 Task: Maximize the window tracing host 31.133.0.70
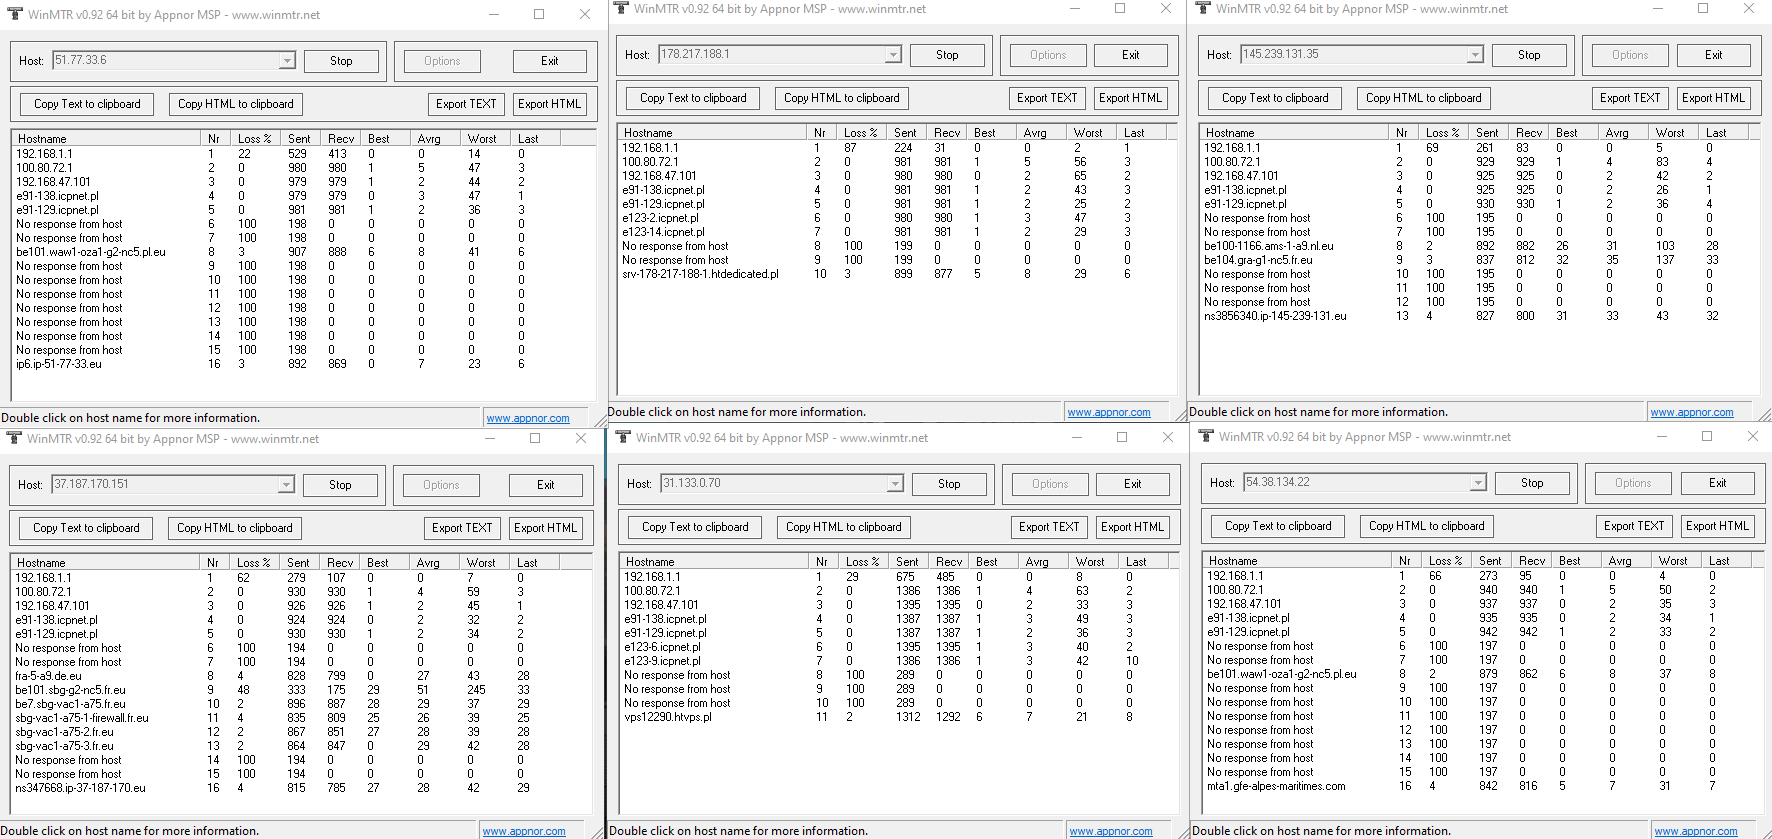tap(1122, 438)
